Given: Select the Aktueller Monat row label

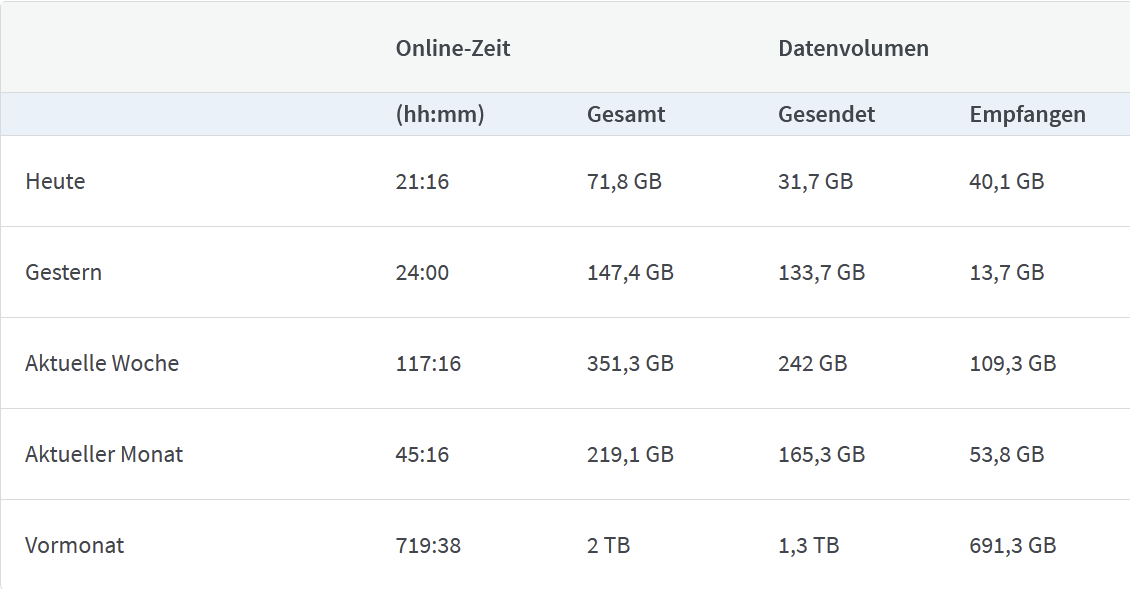Looking at the screenshot, I should point(104,454).
